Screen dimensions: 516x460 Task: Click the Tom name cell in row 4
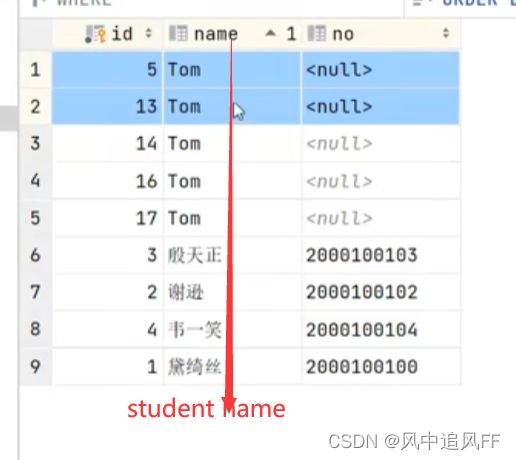(232, 181)
